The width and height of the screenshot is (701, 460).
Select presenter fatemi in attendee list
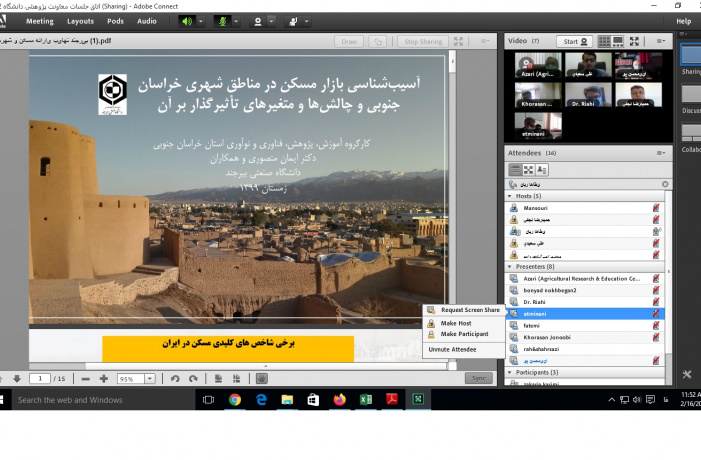point(585,325)
